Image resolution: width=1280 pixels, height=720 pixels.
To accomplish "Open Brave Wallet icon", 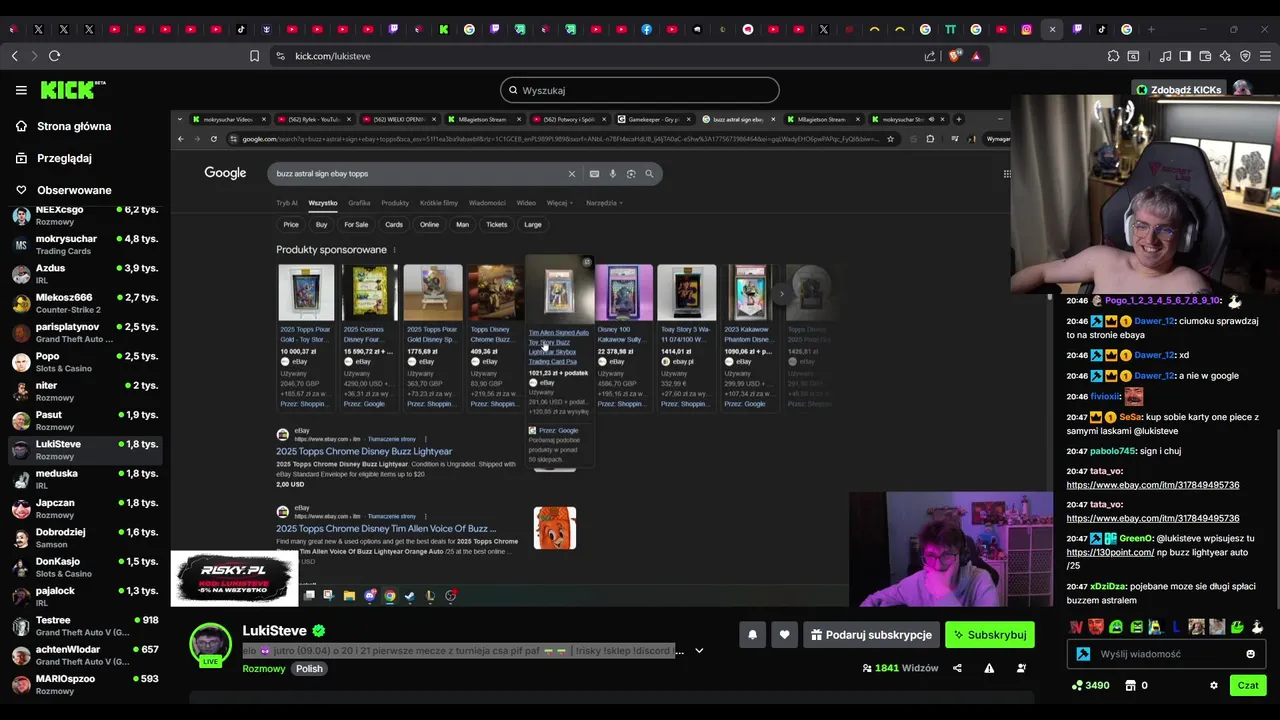I will pyautogui.click(x=1205, y=56).
